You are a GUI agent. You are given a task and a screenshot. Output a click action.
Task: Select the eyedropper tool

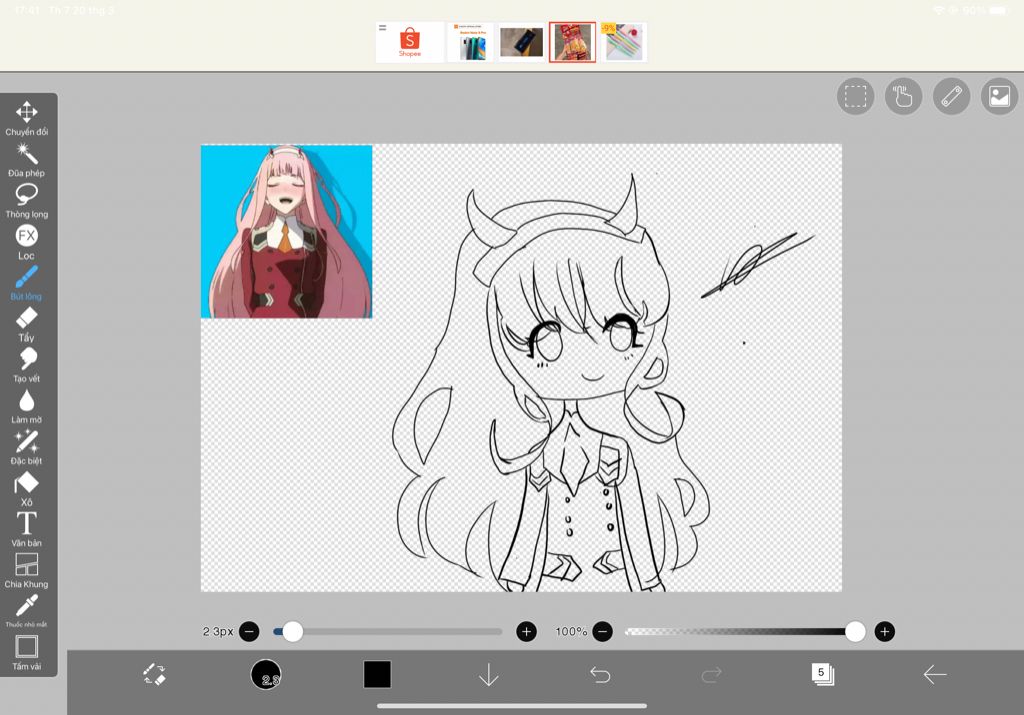26,611
